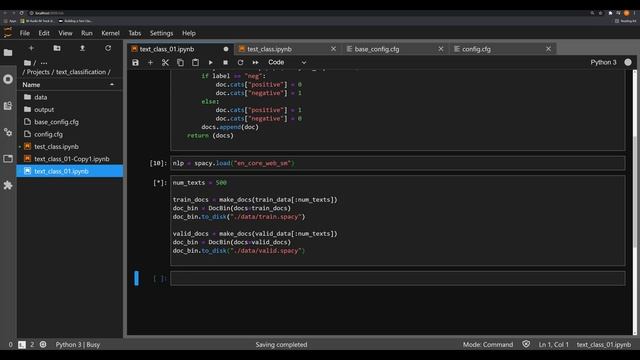Select text_class_01.ipynb in file browser
This screenshot has width=640, height=360.
[69, 171]
